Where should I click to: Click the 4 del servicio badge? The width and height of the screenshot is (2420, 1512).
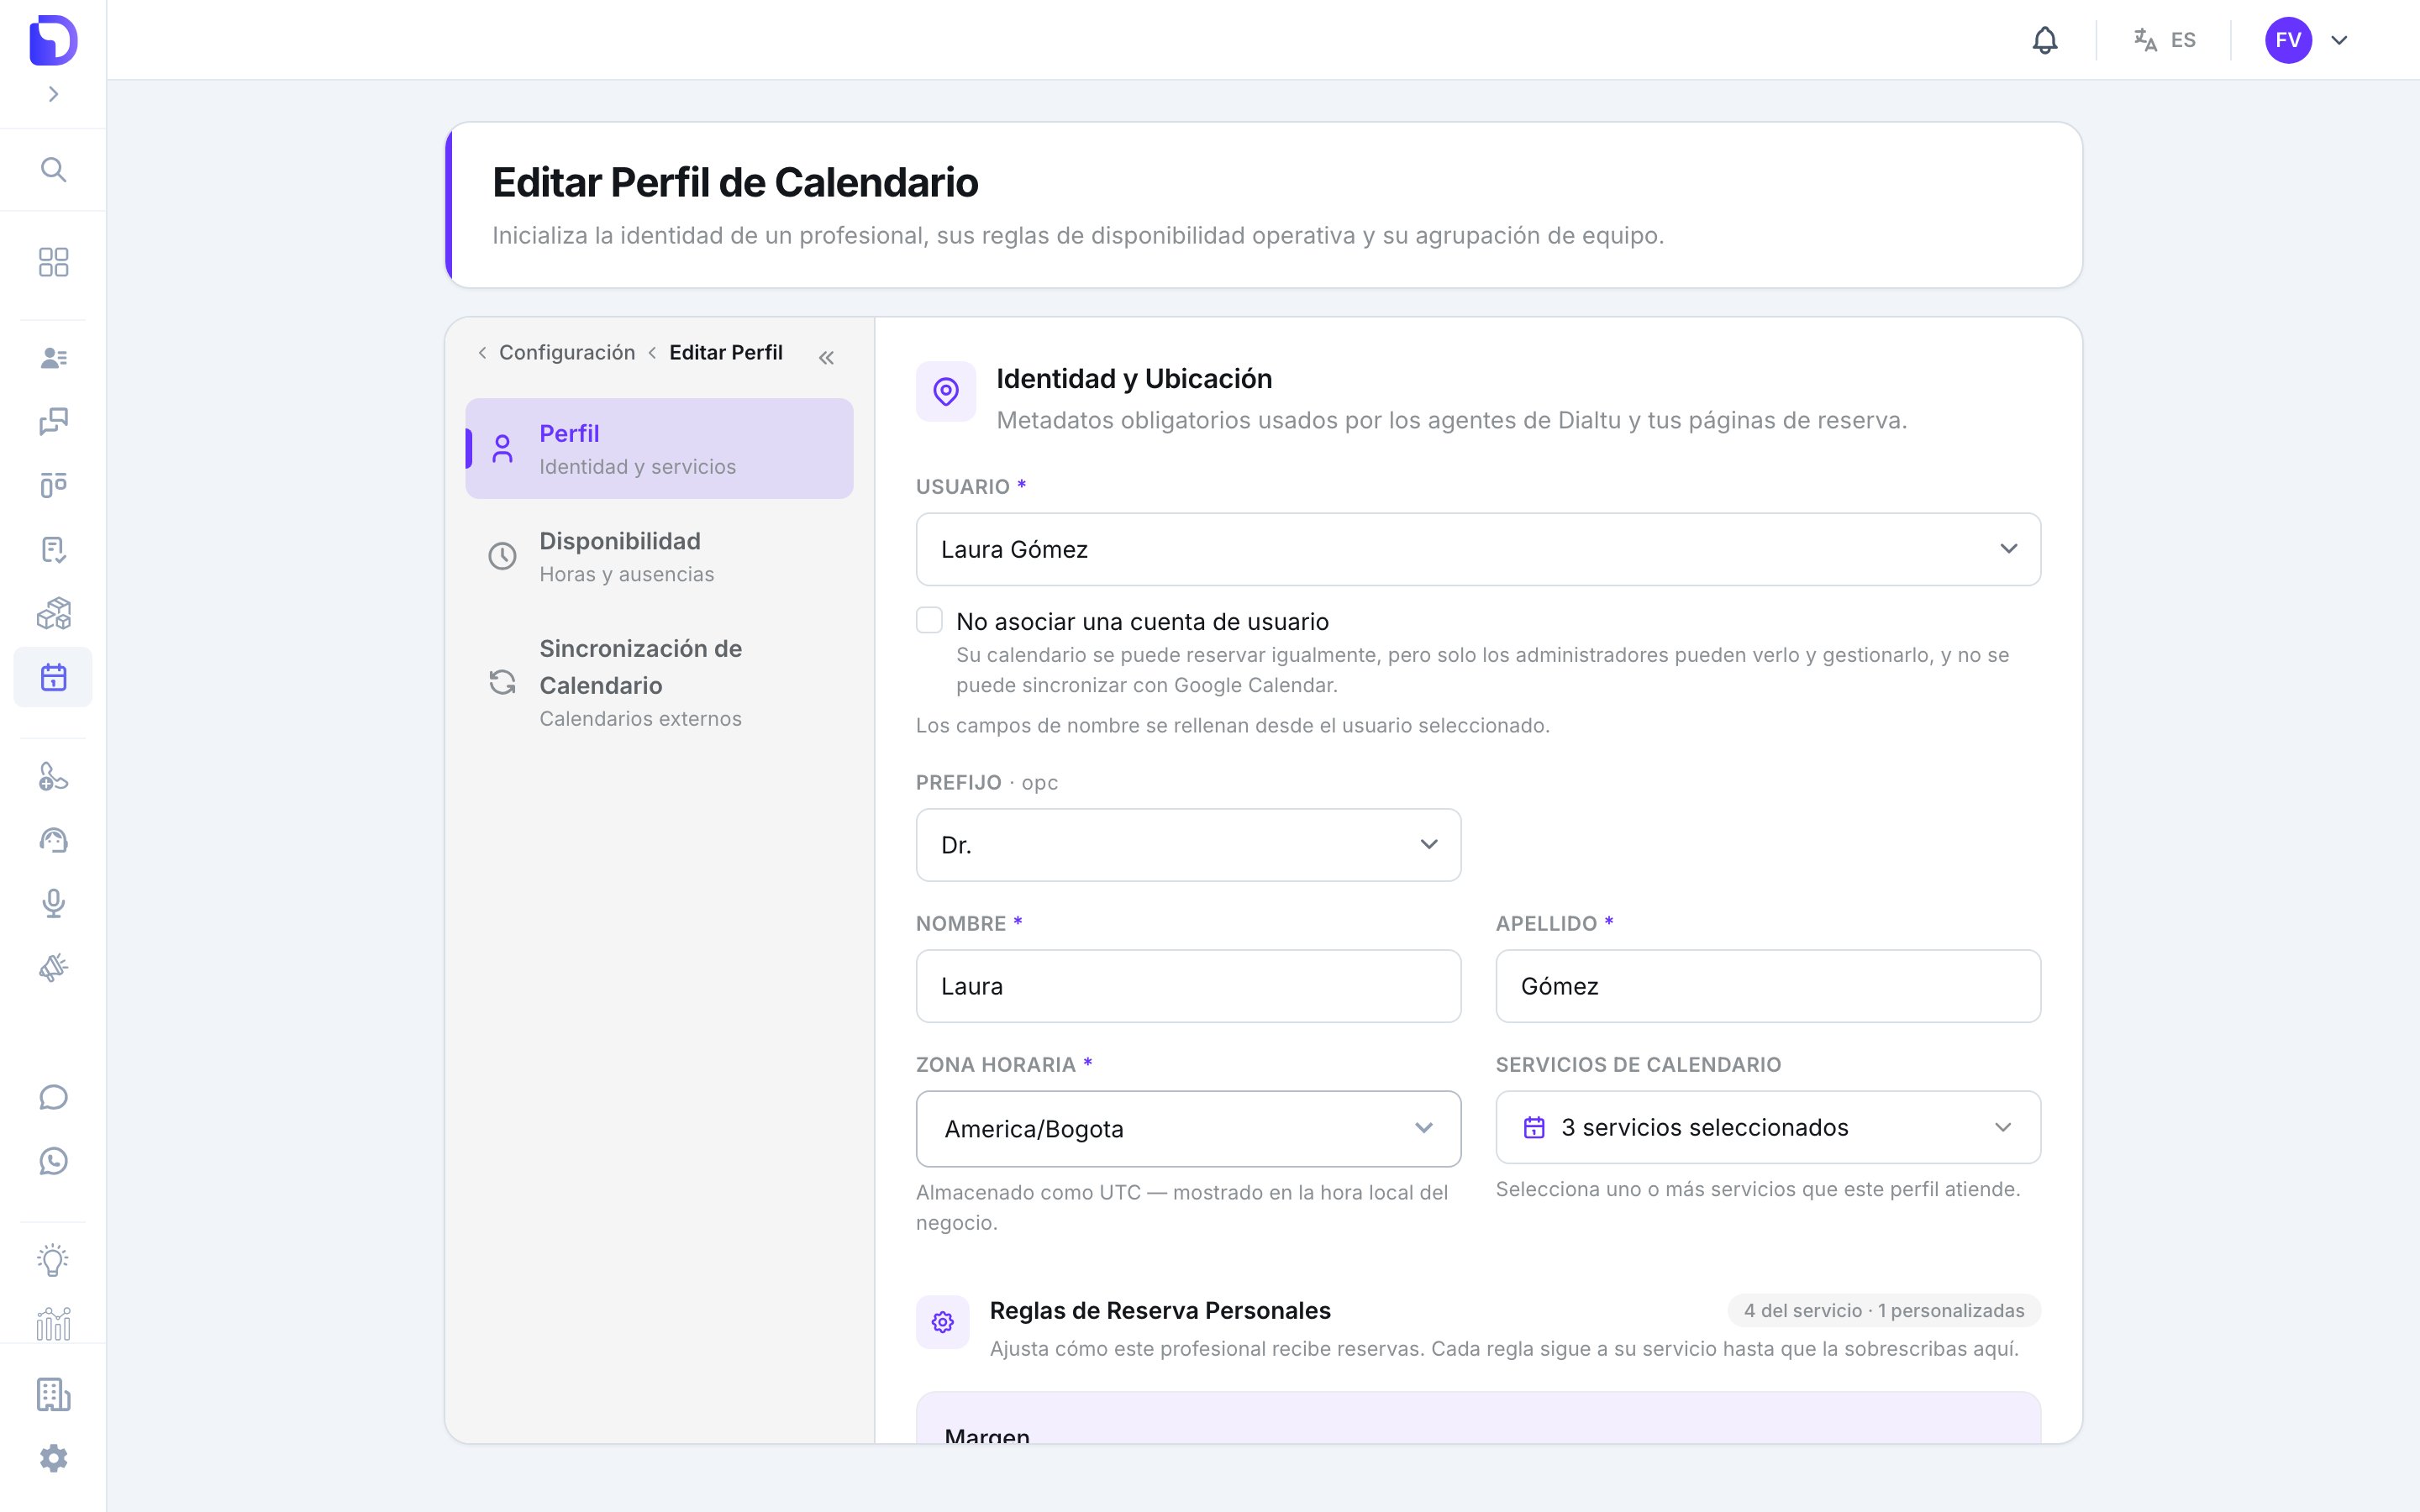tap(1884, 1311)
